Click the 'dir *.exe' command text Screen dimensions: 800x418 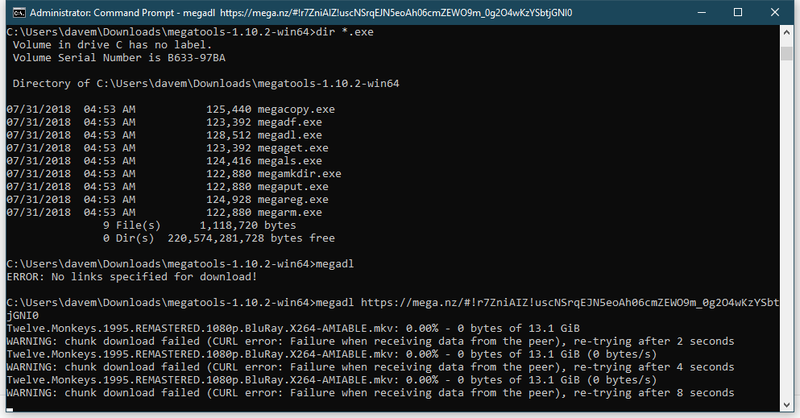coord(344,32)
